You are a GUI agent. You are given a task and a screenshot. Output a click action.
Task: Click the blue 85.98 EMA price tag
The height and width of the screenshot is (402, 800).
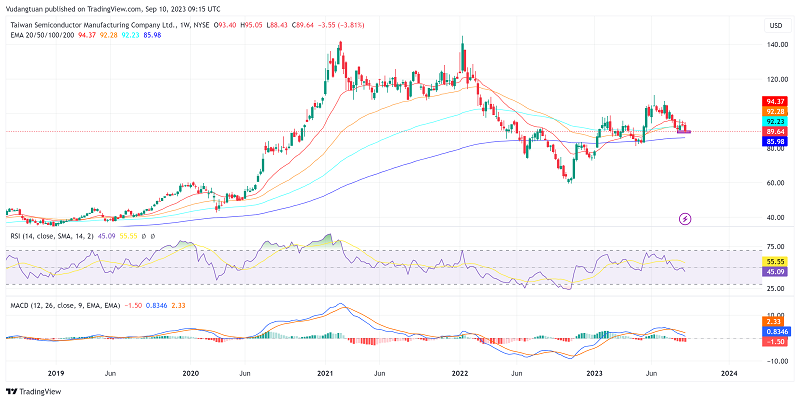coord(773,142)
